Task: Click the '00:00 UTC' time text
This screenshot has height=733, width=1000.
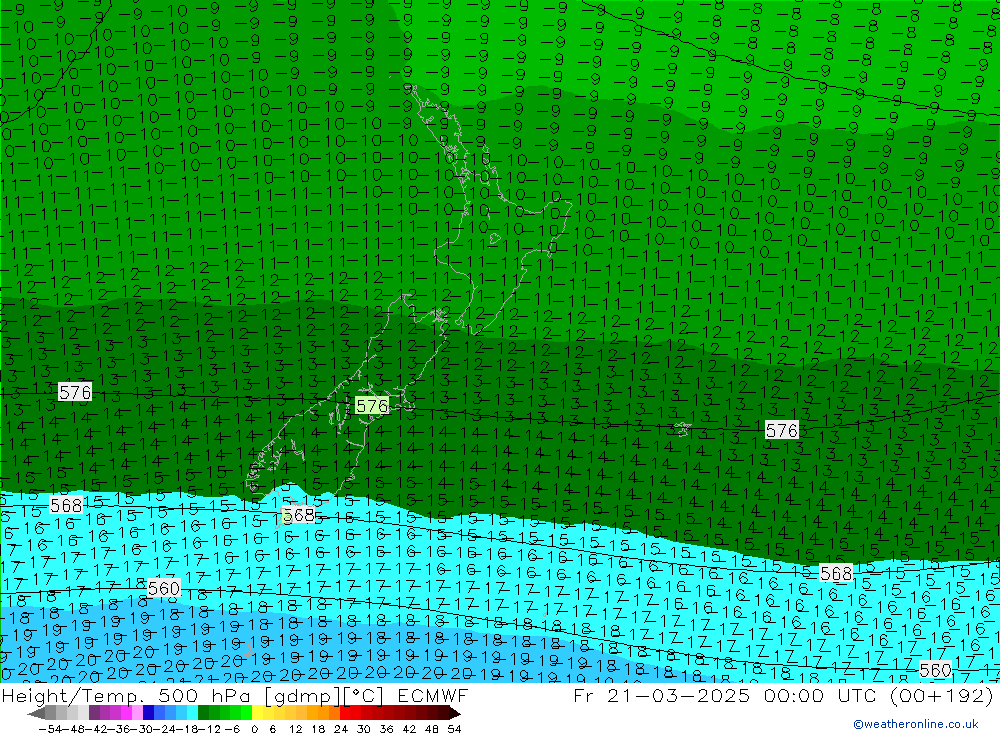Action: pos(820,695)
